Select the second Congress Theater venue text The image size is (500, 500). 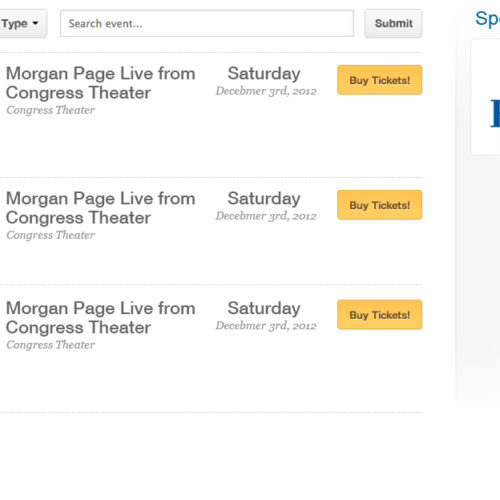(51, 235)
